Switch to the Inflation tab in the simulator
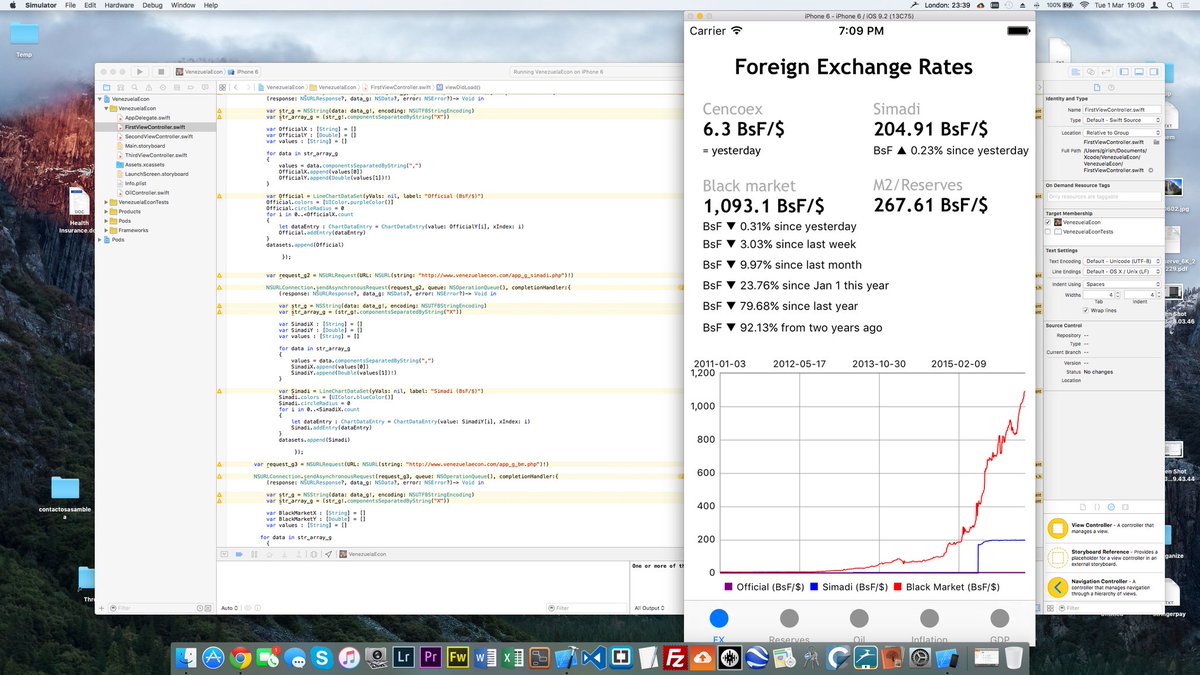Screen dimensions: 1200x675 pyautogui.click(x=929, y=624)
